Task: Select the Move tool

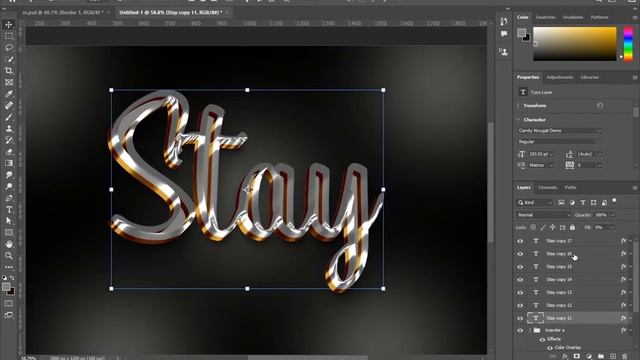Action: (9, 25)
